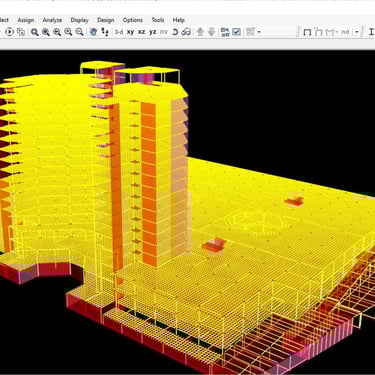Switch to default 3-d view
Viewport: 375px width, 375px height.
coord(119,32)
